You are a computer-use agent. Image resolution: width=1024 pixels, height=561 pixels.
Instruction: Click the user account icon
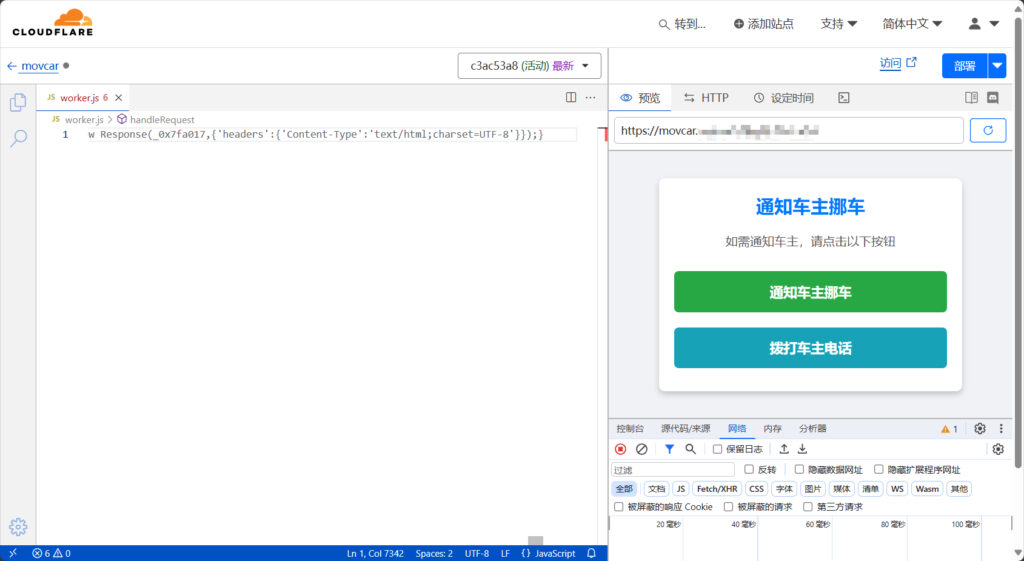pos(974,24)
